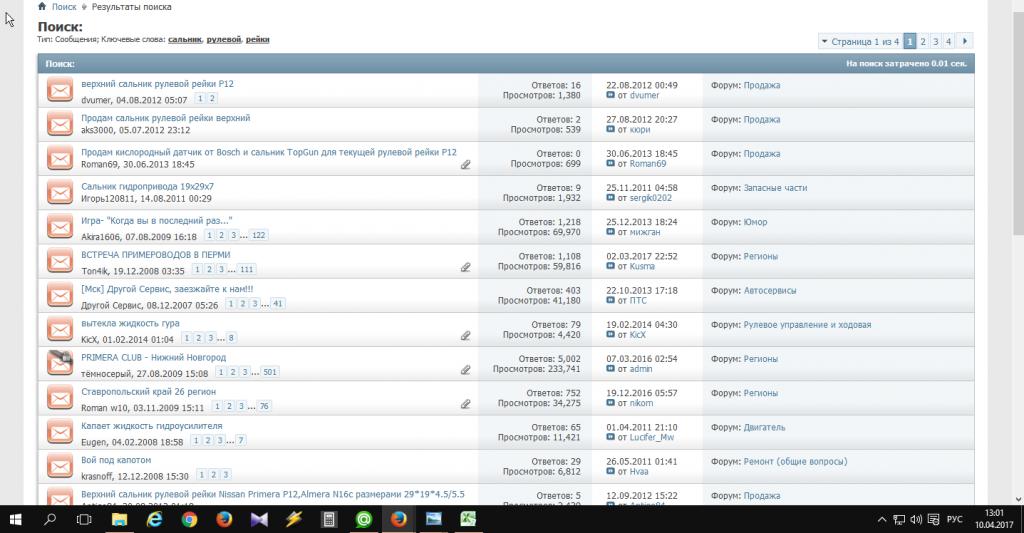Open the forum 'Запасные части' link

[775, 187]
